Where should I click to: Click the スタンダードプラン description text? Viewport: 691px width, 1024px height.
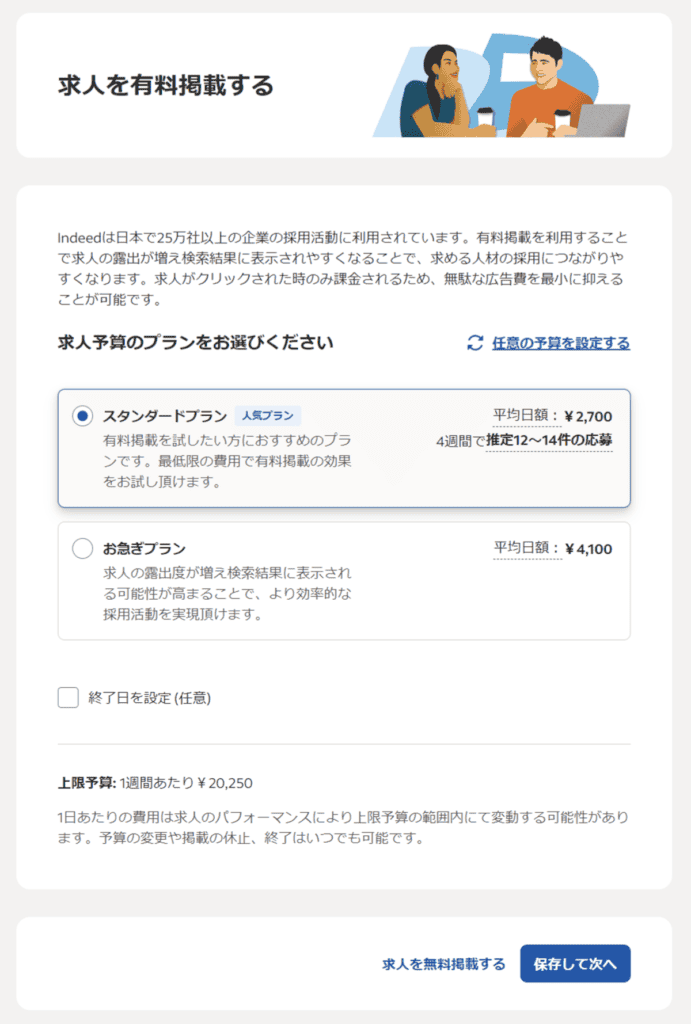tap(227, 461)
